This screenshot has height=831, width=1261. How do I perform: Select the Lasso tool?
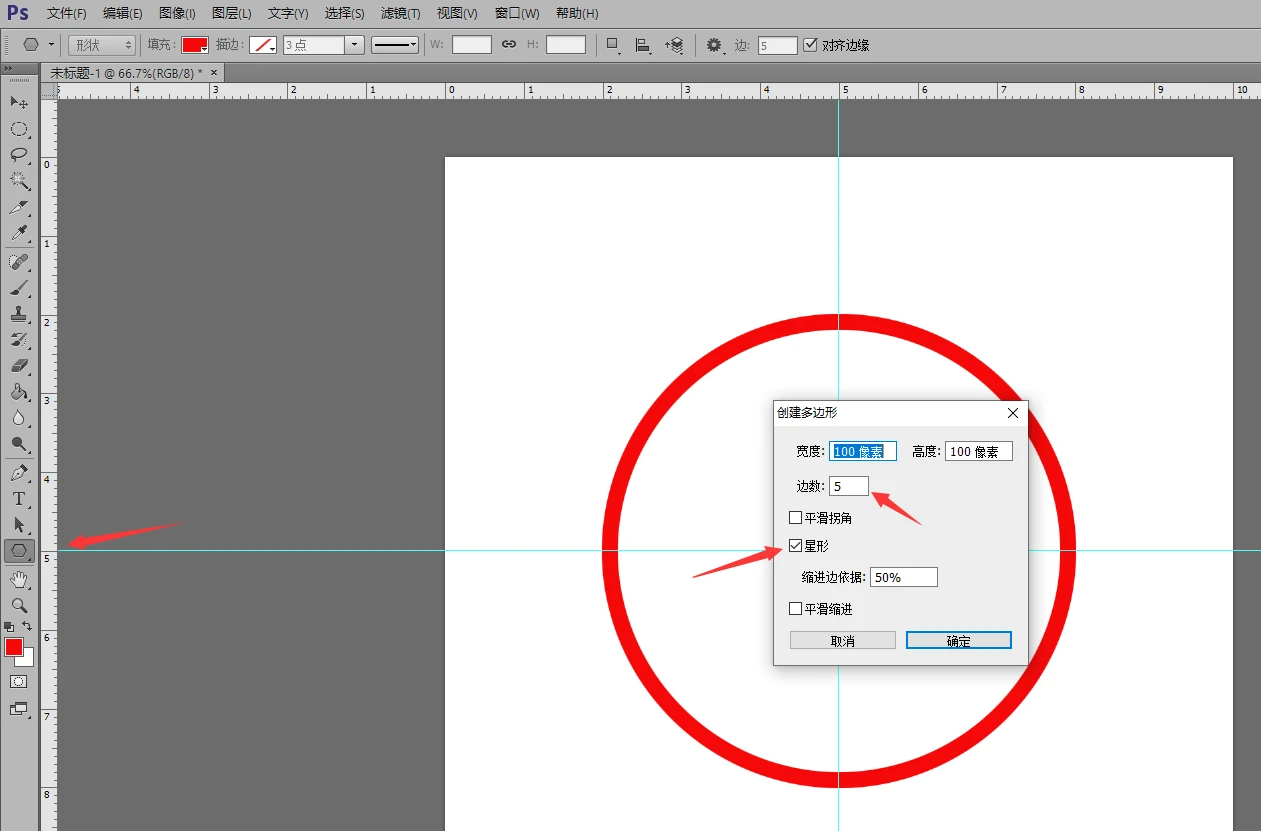(x=19, y=155)
